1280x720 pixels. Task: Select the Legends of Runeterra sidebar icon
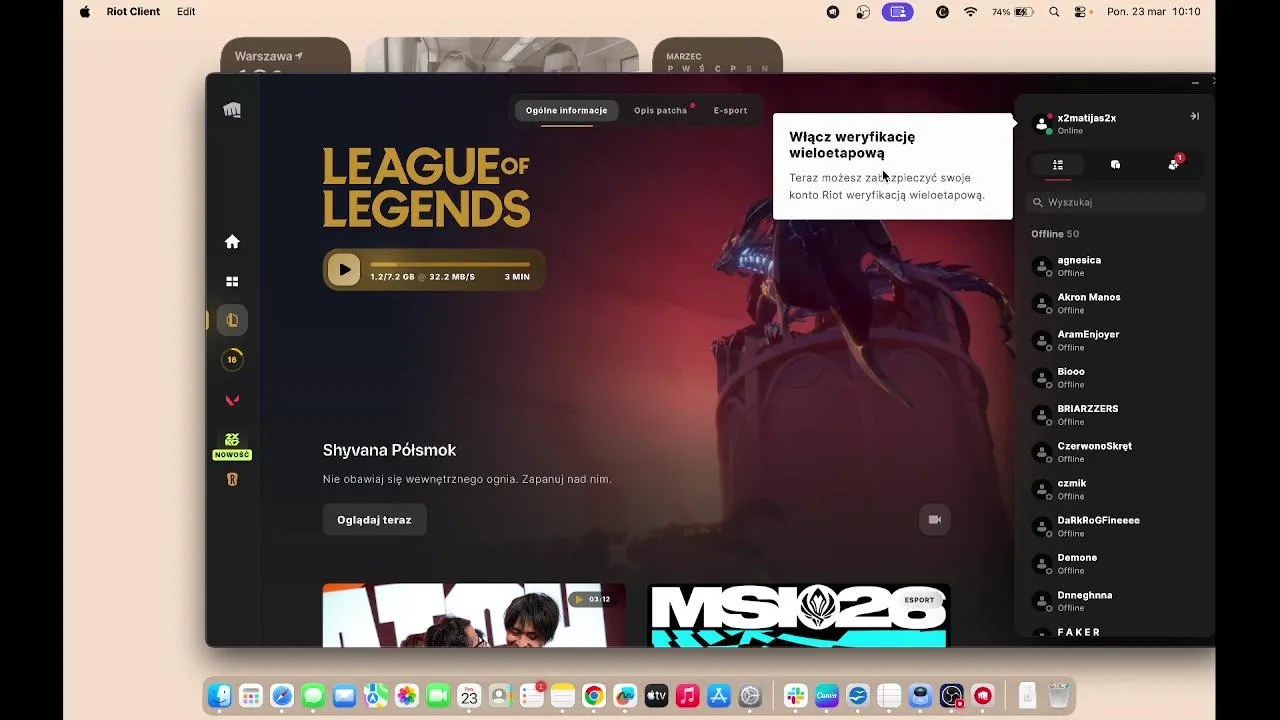coord(232,480)
